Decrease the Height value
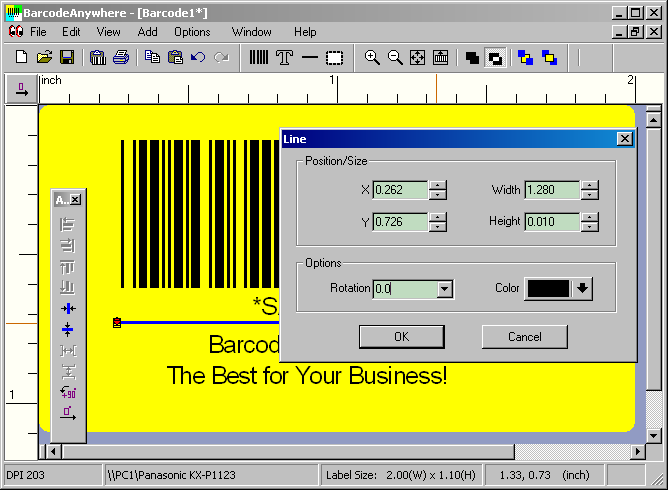Screen dimensions: 668x490 coord(590,227)
